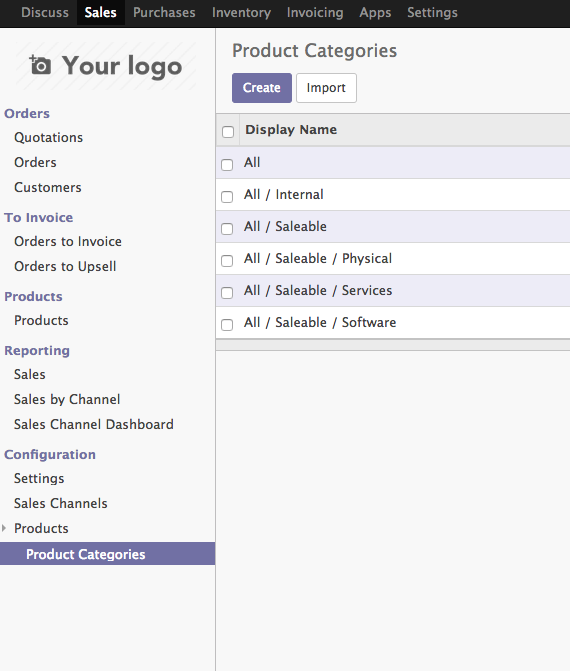Open Customers under Orders
Screen dimensions: 570x671
(48, 187)
